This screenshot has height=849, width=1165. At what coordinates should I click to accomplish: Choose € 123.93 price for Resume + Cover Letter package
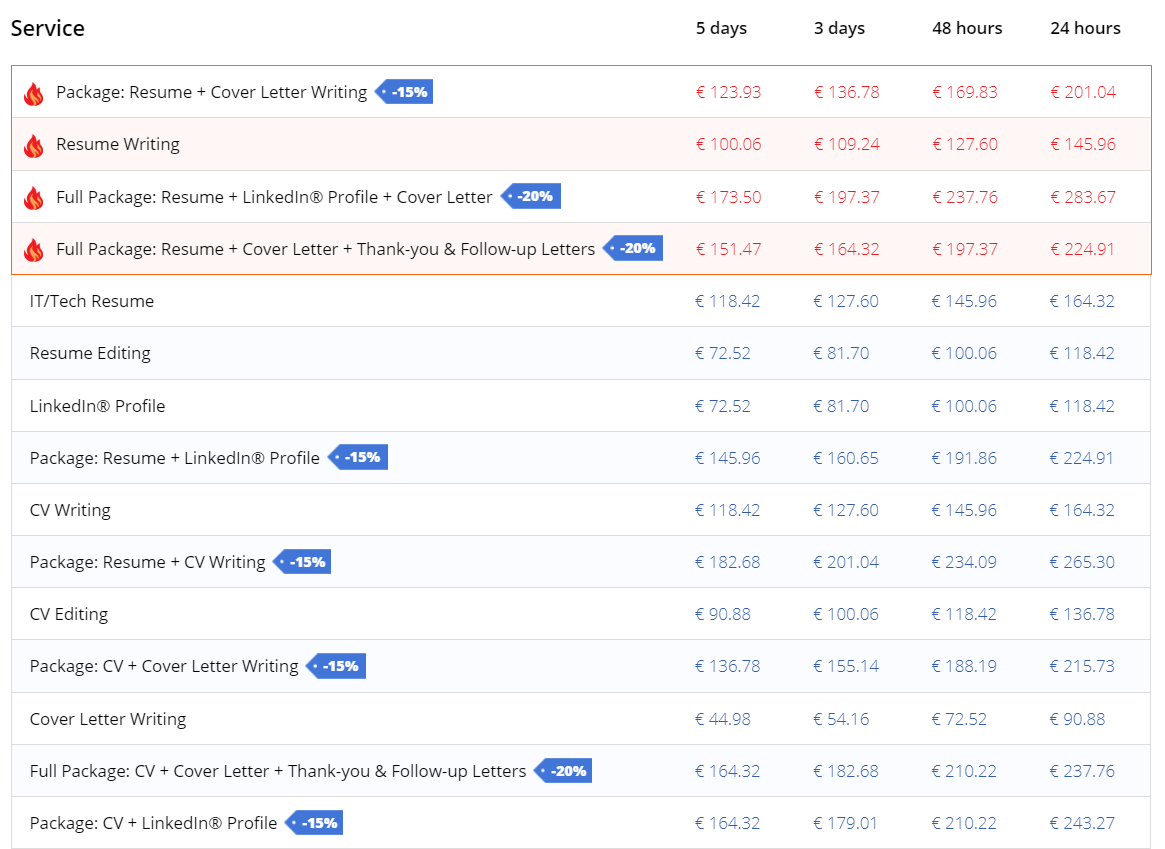(x=728, y=92)
